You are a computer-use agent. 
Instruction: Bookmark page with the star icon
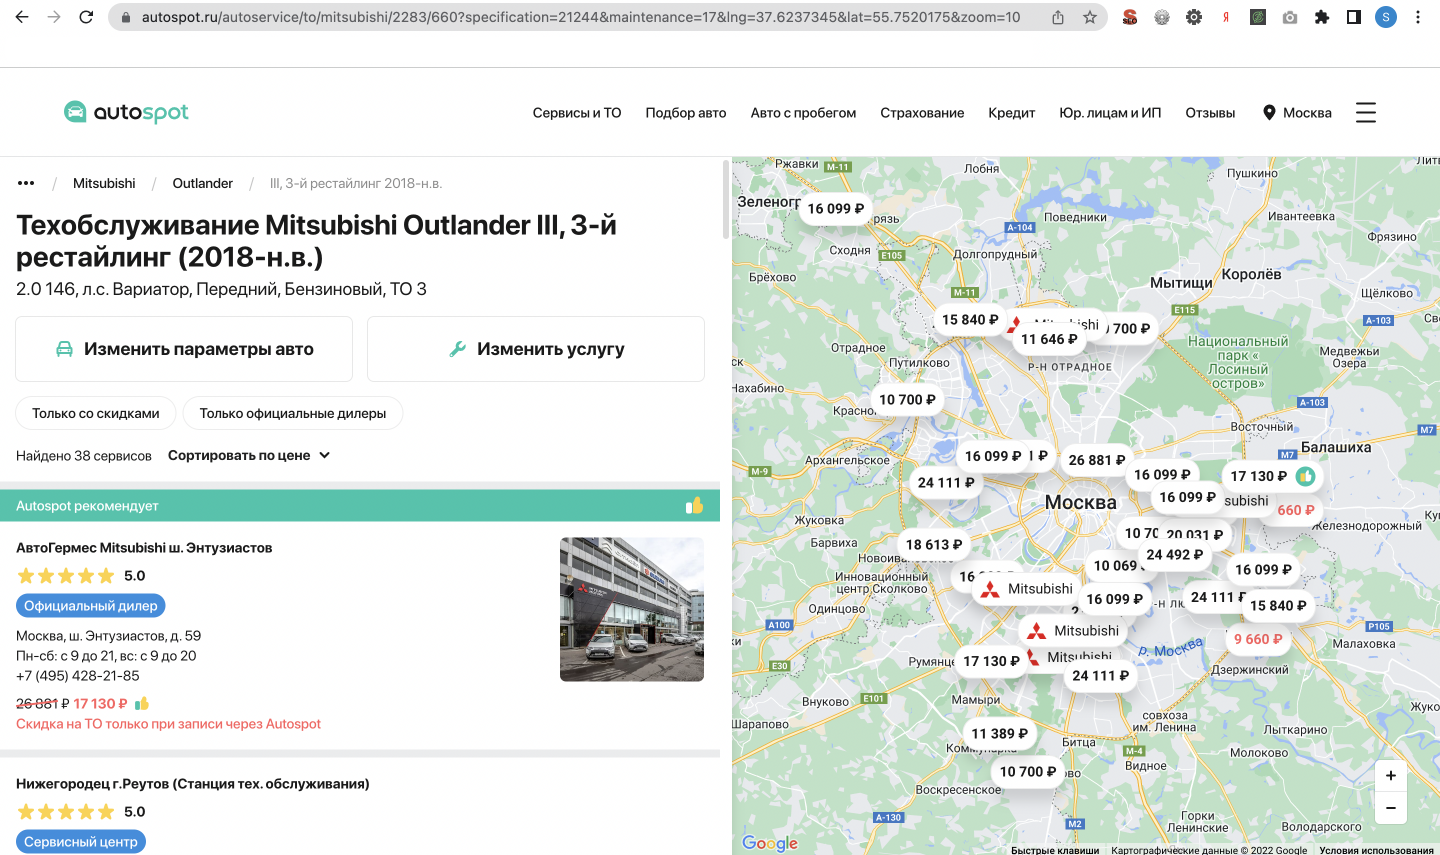coord(1090,17)
